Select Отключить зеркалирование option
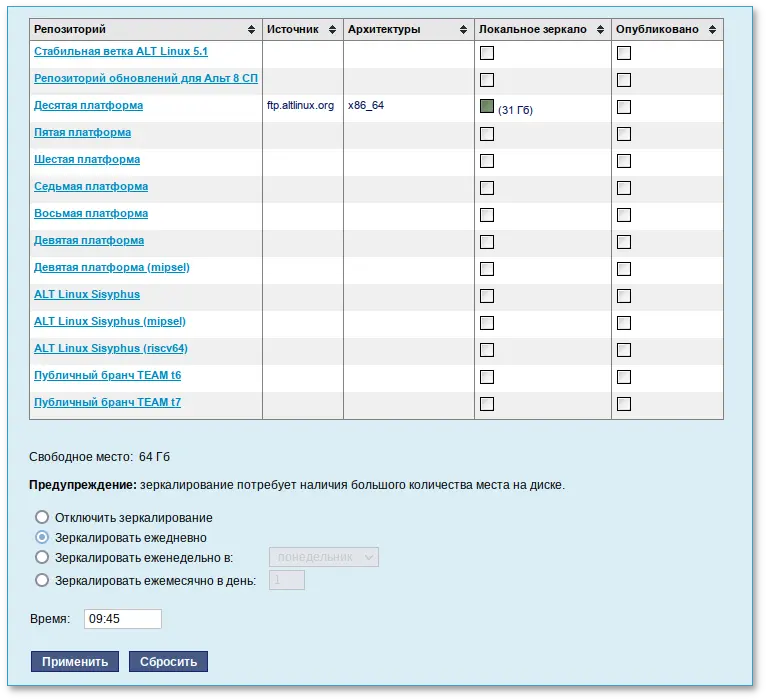 click(x=42, y=517)
